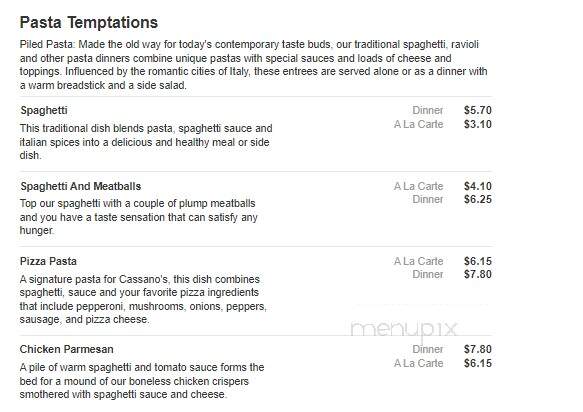
Task: Click the Piled Pasta intro paragraph
Action: pyautogui.click(x=254, y=65)
